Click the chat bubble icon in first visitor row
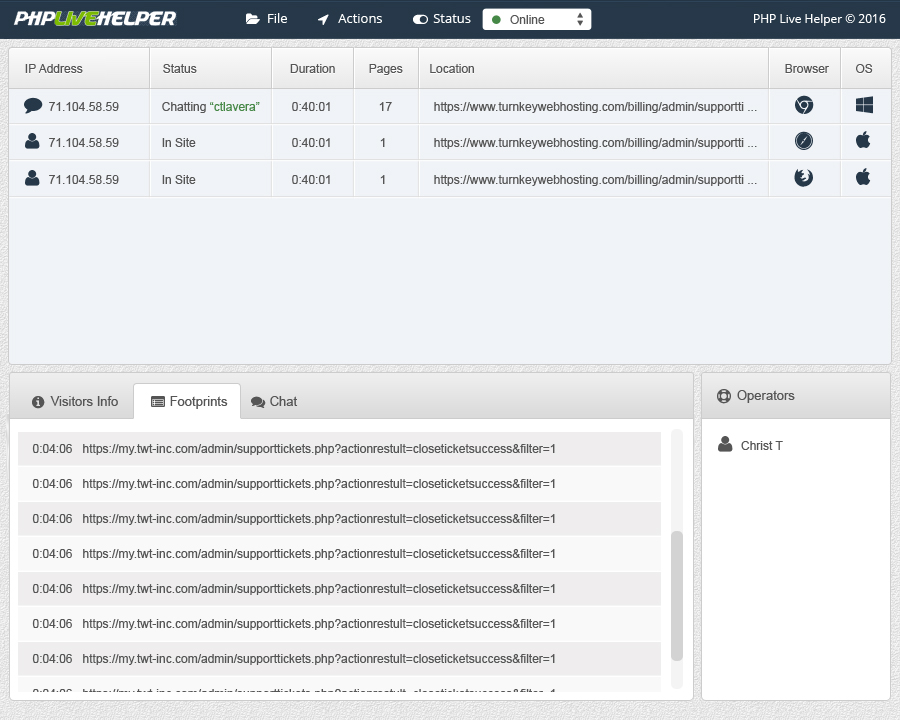 click(33, 105)
